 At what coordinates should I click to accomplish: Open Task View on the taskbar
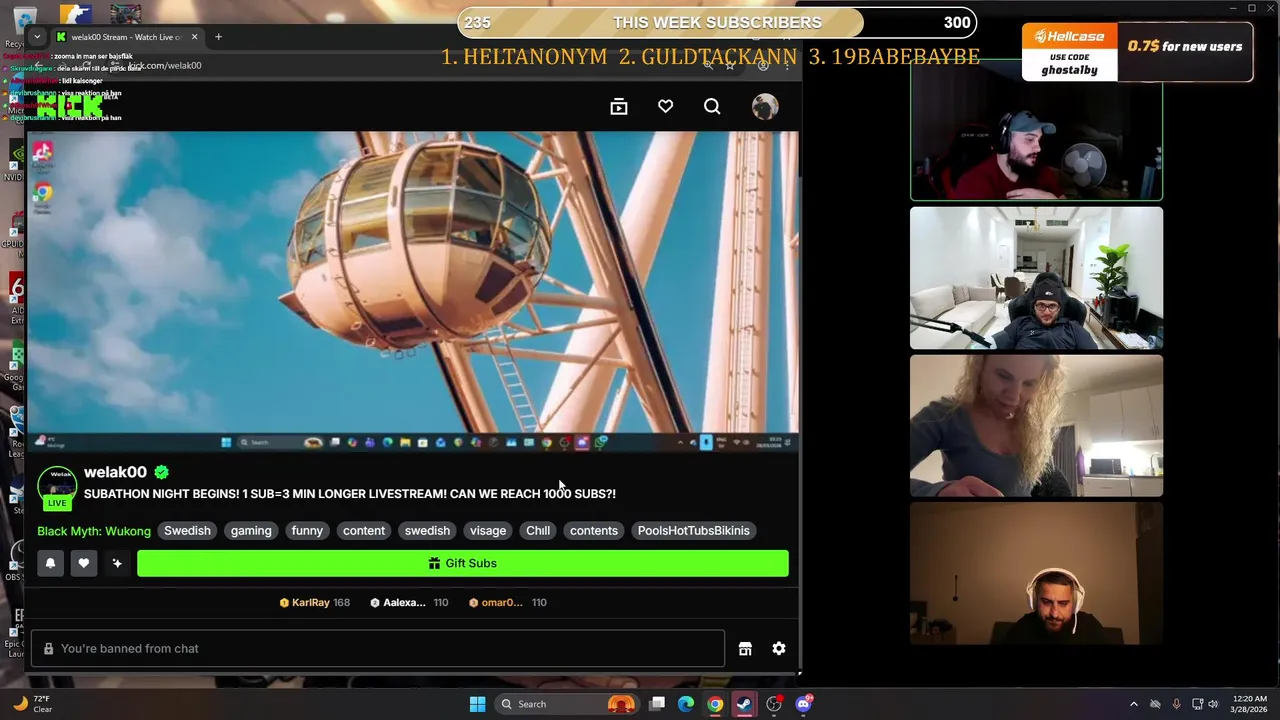click(657, 704)
